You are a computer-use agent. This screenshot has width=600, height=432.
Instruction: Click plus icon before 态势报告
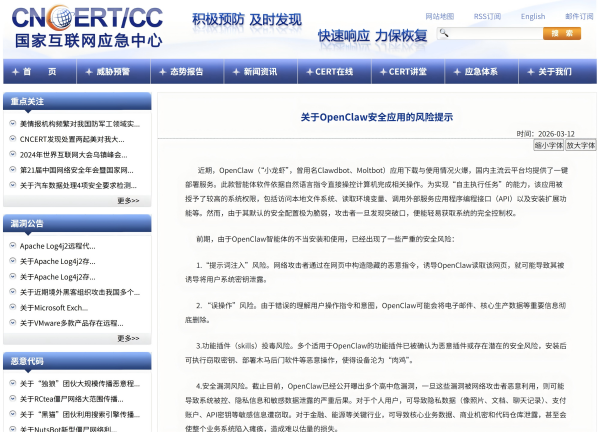tap(163, 72)
